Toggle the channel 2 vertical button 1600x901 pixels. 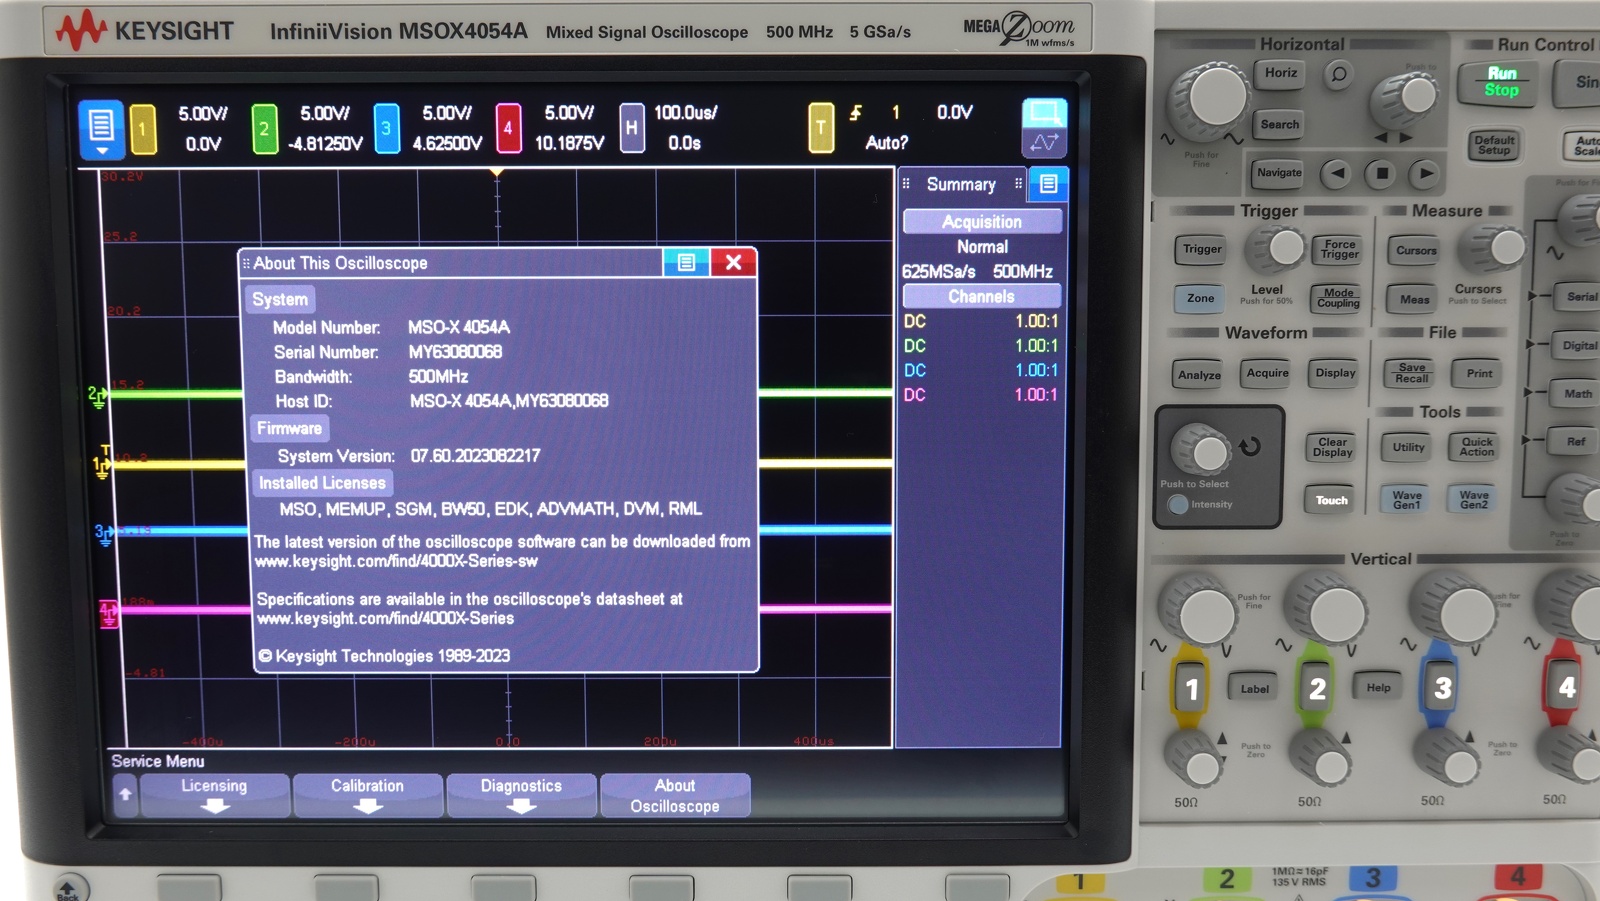tap(1317, 688)
